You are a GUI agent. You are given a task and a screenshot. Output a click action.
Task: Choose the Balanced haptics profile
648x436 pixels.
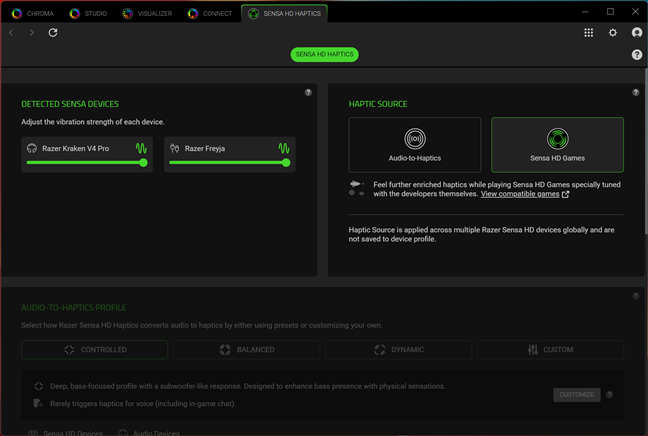click(247, 350)
